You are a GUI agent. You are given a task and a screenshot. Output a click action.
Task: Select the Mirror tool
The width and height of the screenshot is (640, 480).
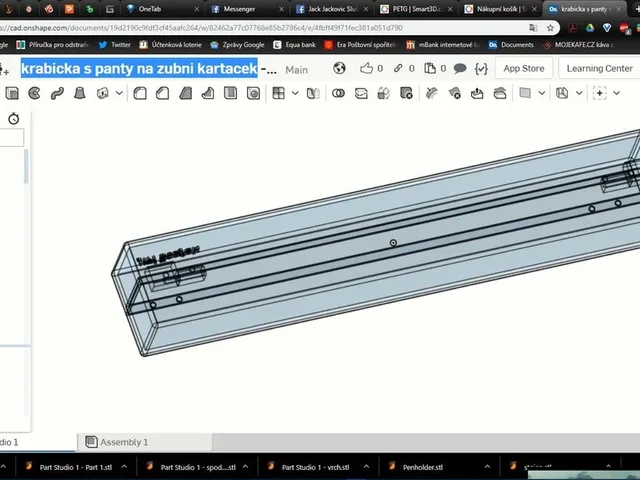pyautogui.click(x=313, y=93)
